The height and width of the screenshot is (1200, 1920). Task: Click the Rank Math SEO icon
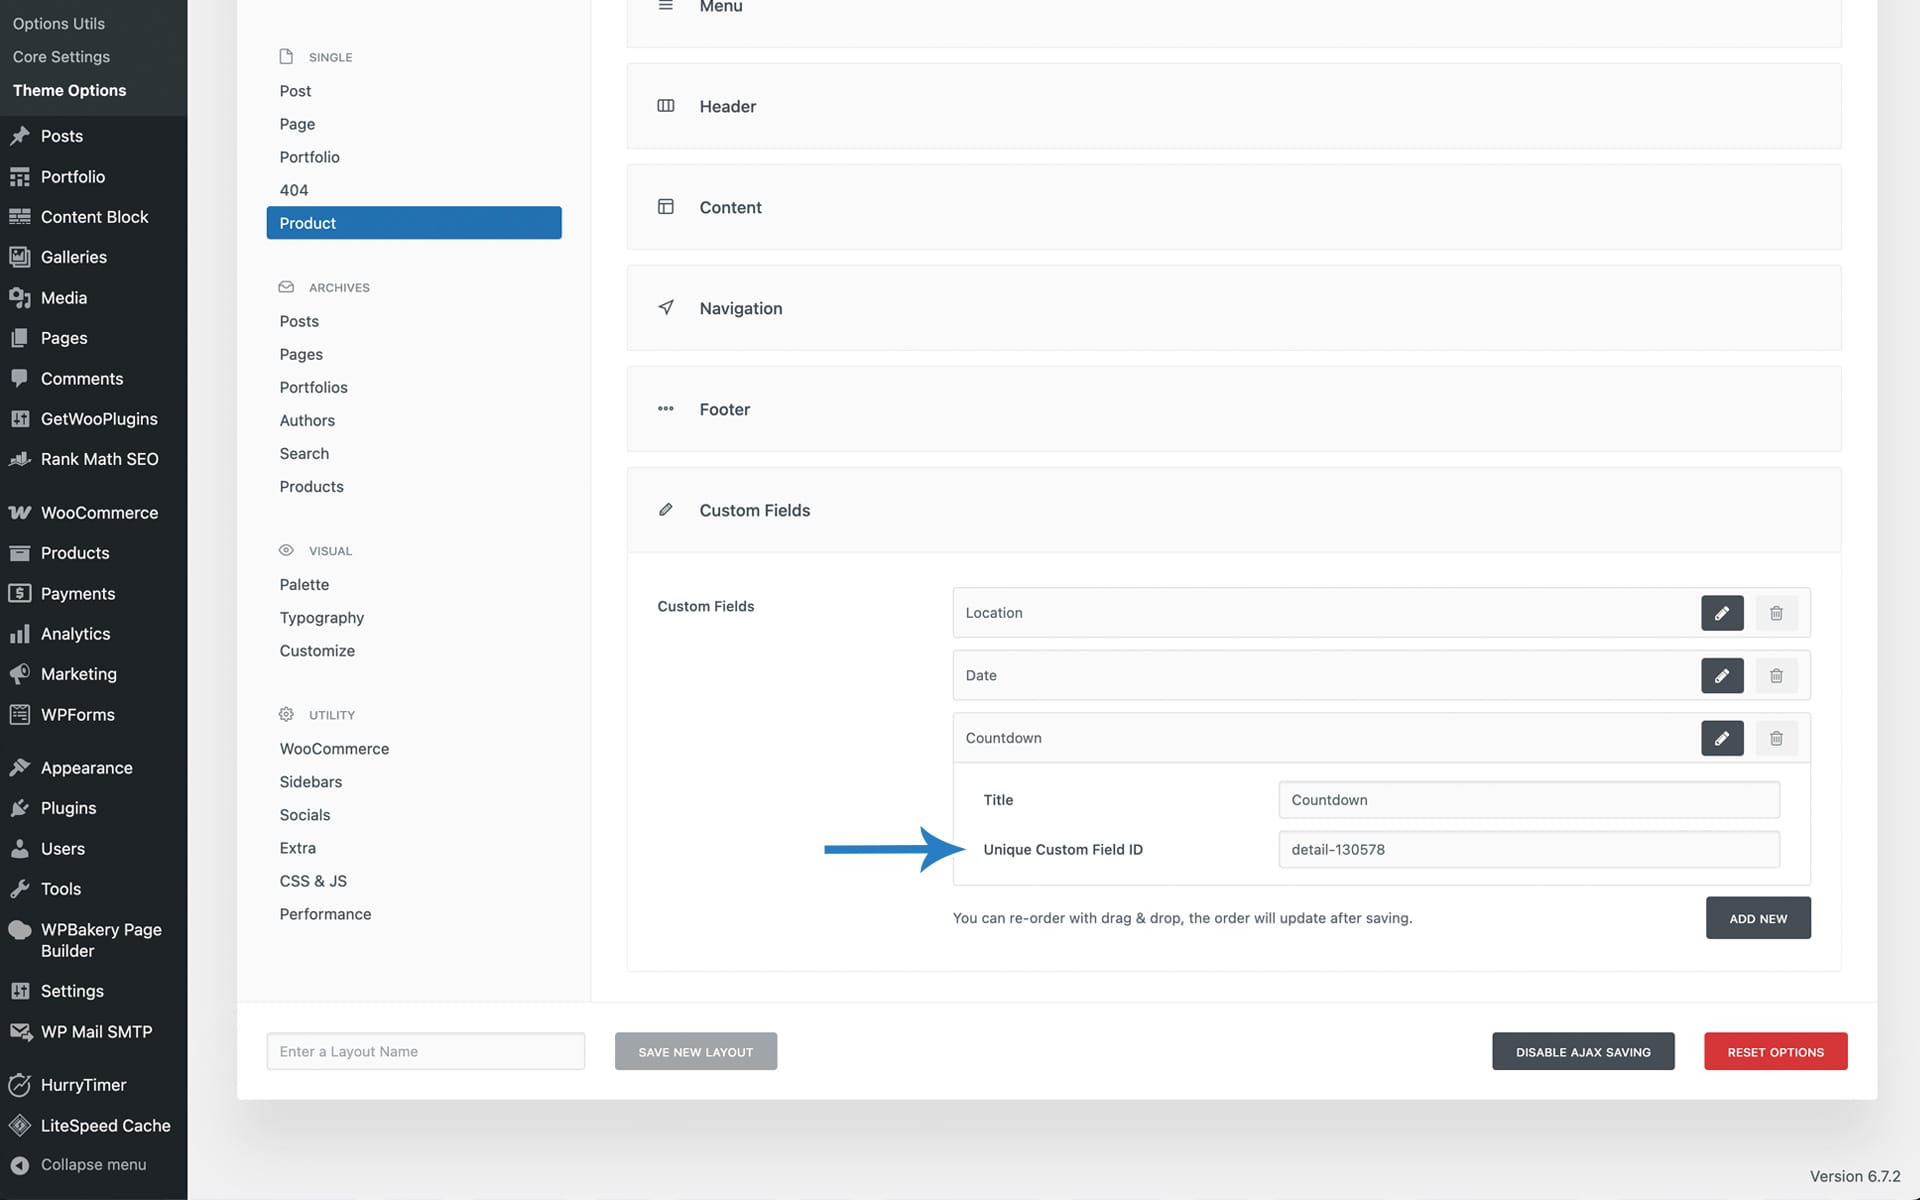(19, 459)
